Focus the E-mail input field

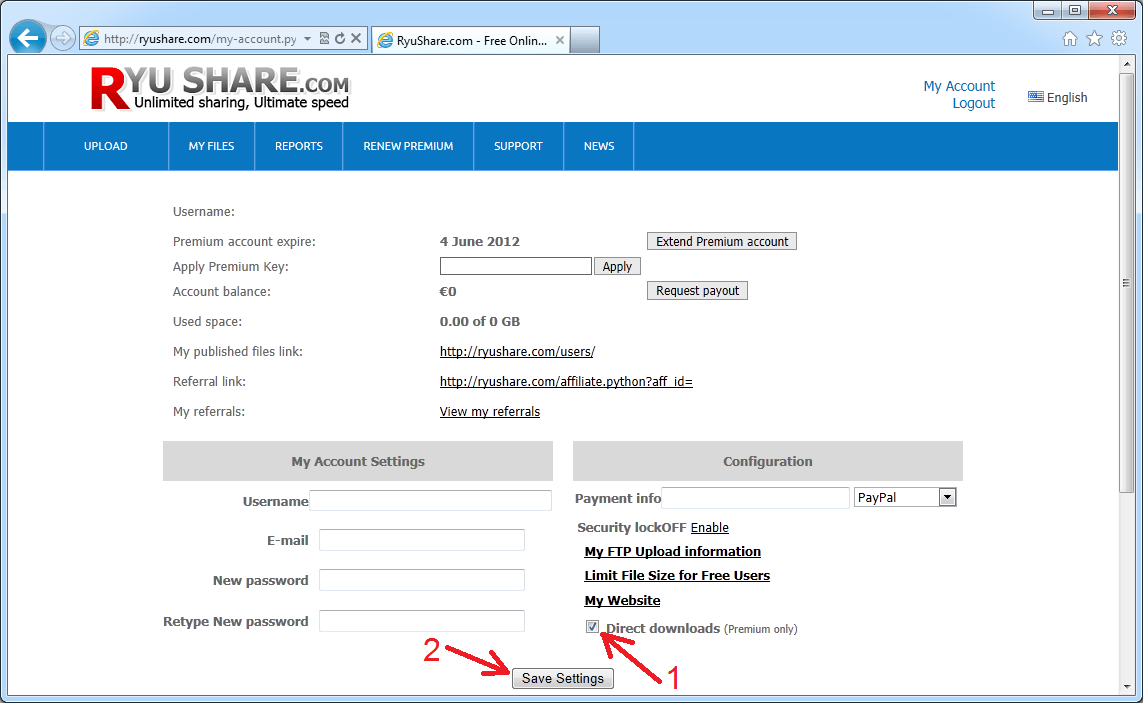pos(421,540)
